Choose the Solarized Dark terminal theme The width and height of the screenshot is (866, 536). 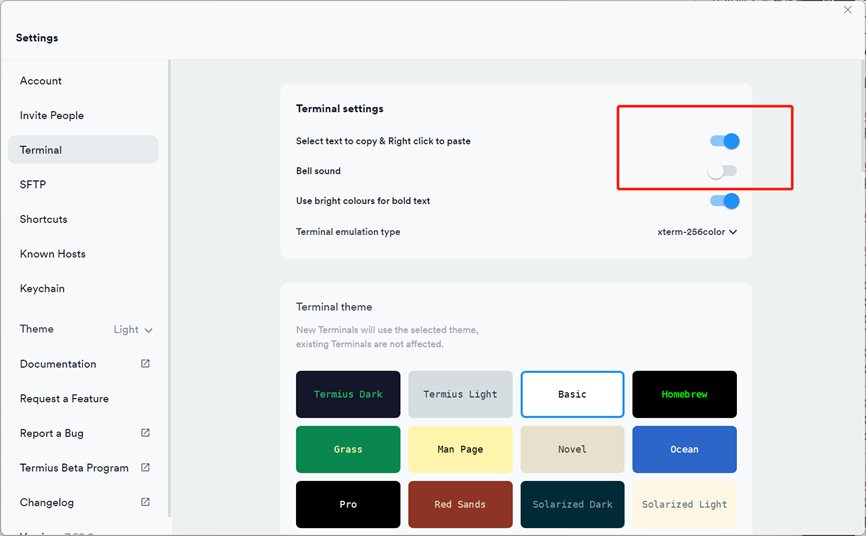point(572,505)
